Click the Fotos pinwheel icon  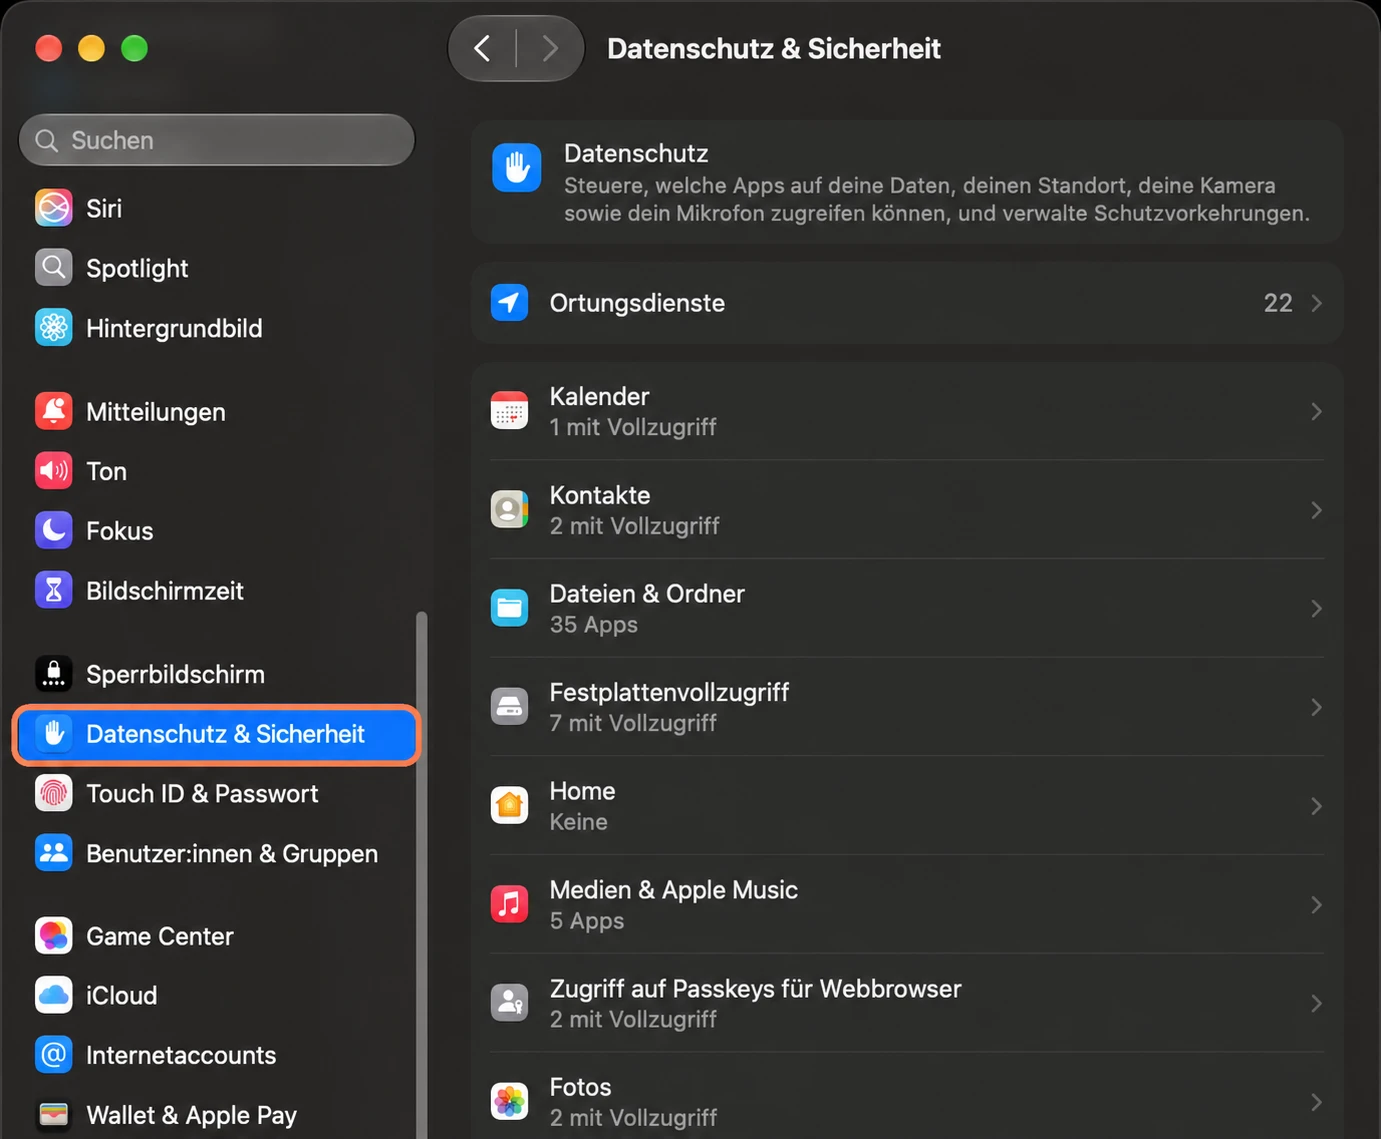pyautogui.click(x=510, y=1102)
